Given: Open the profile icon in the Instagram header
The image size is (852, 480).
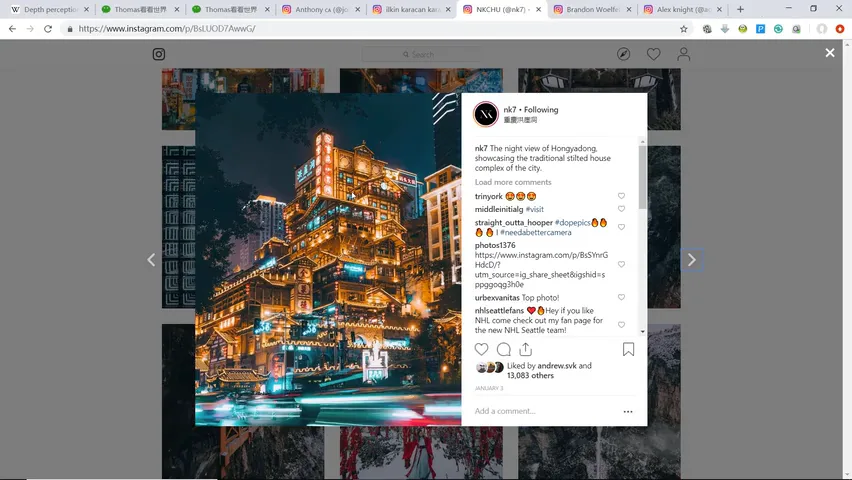Looking at the screenshot, I should pos(684,54).
